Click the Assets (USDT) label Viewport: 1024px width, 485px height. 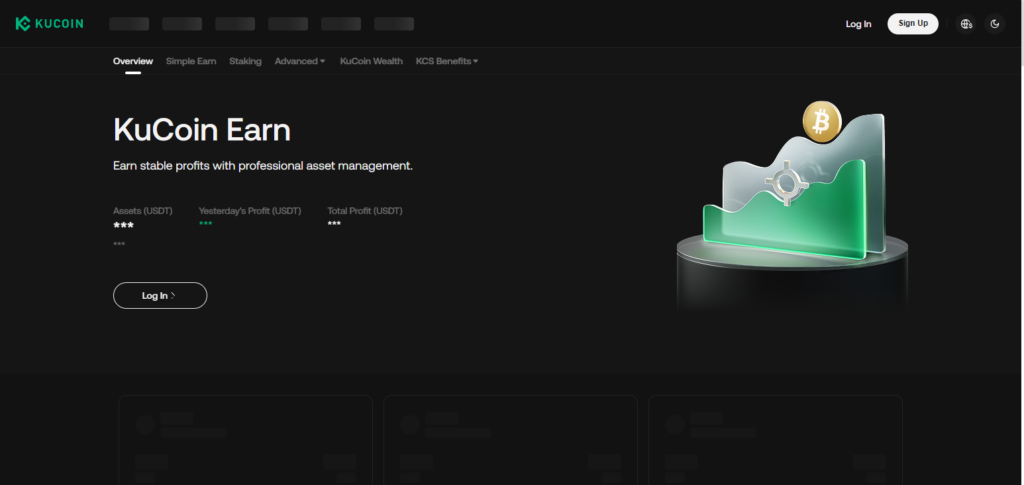142,211
